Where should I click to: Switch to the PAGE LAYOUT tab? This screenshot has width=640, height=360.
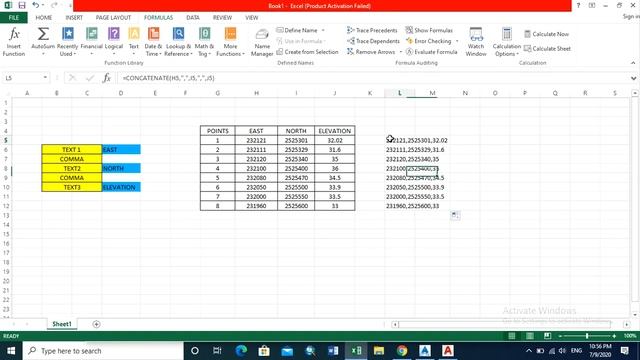click(x=113, y=18)
